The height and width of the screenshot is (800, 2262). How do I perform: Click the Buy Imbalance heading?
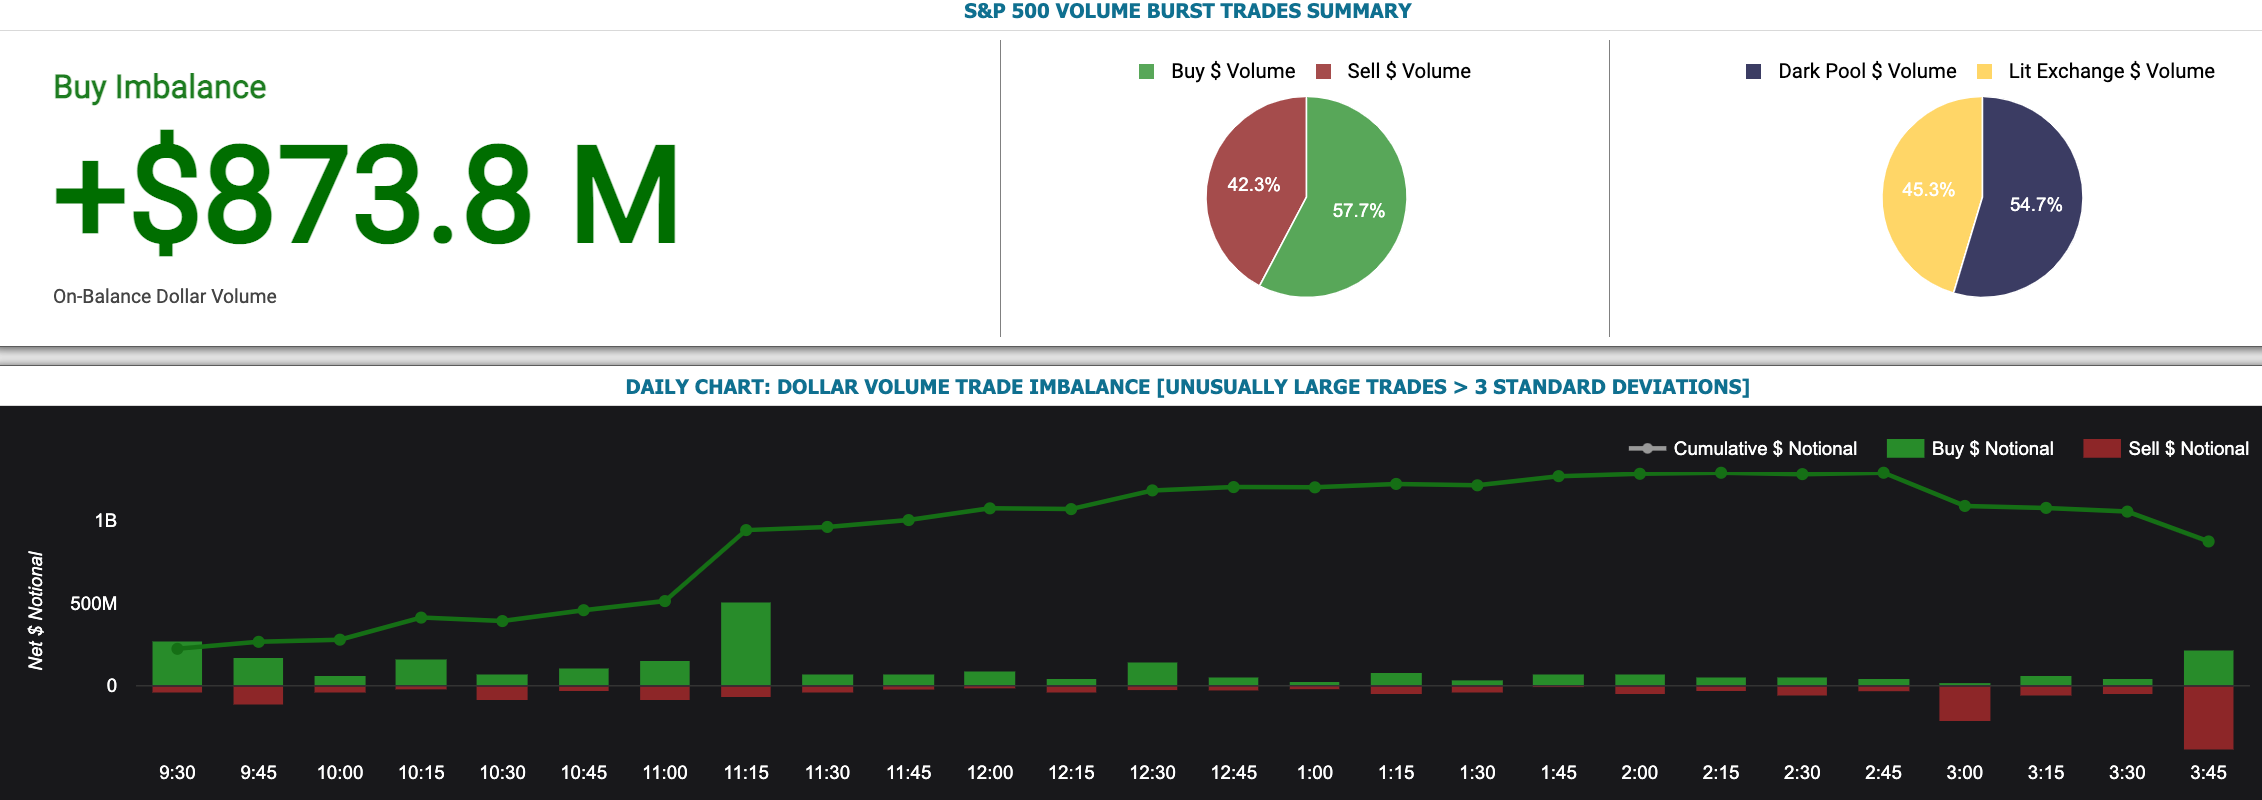click(160, 87)
